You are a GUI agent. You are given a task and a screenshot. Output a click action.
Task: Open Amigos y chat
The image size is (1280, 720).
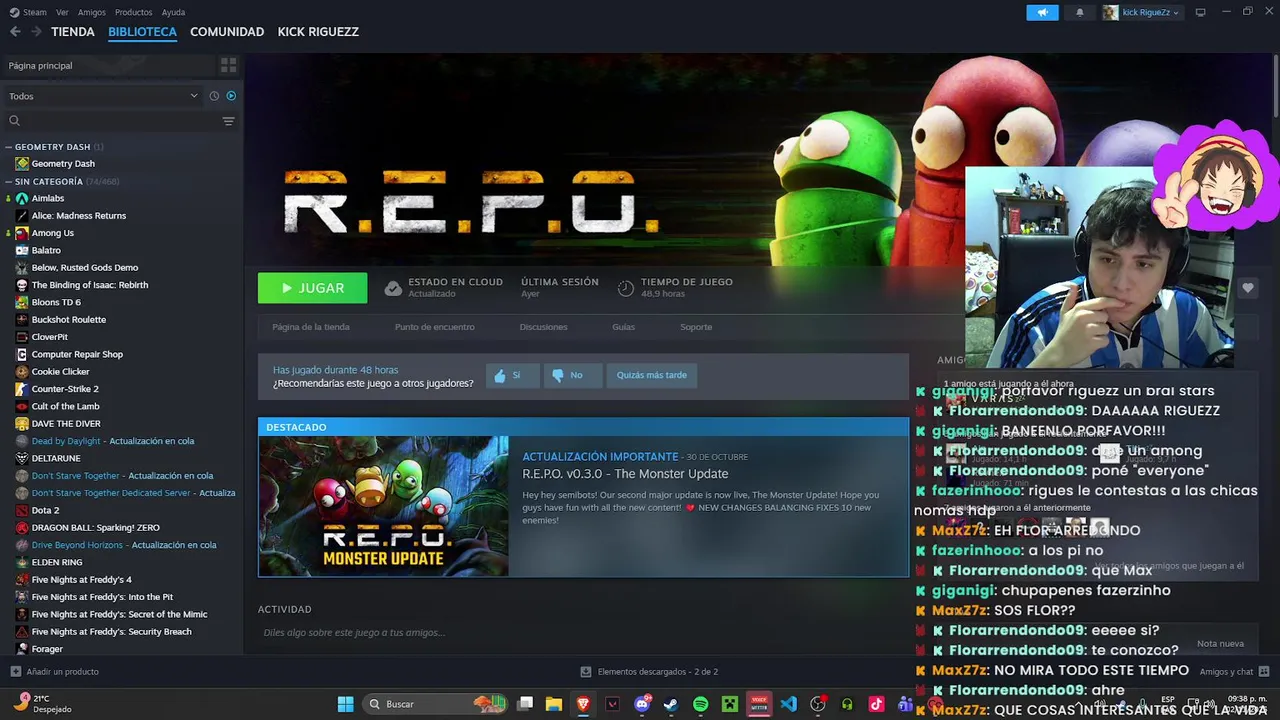[x=1234, y=672]
